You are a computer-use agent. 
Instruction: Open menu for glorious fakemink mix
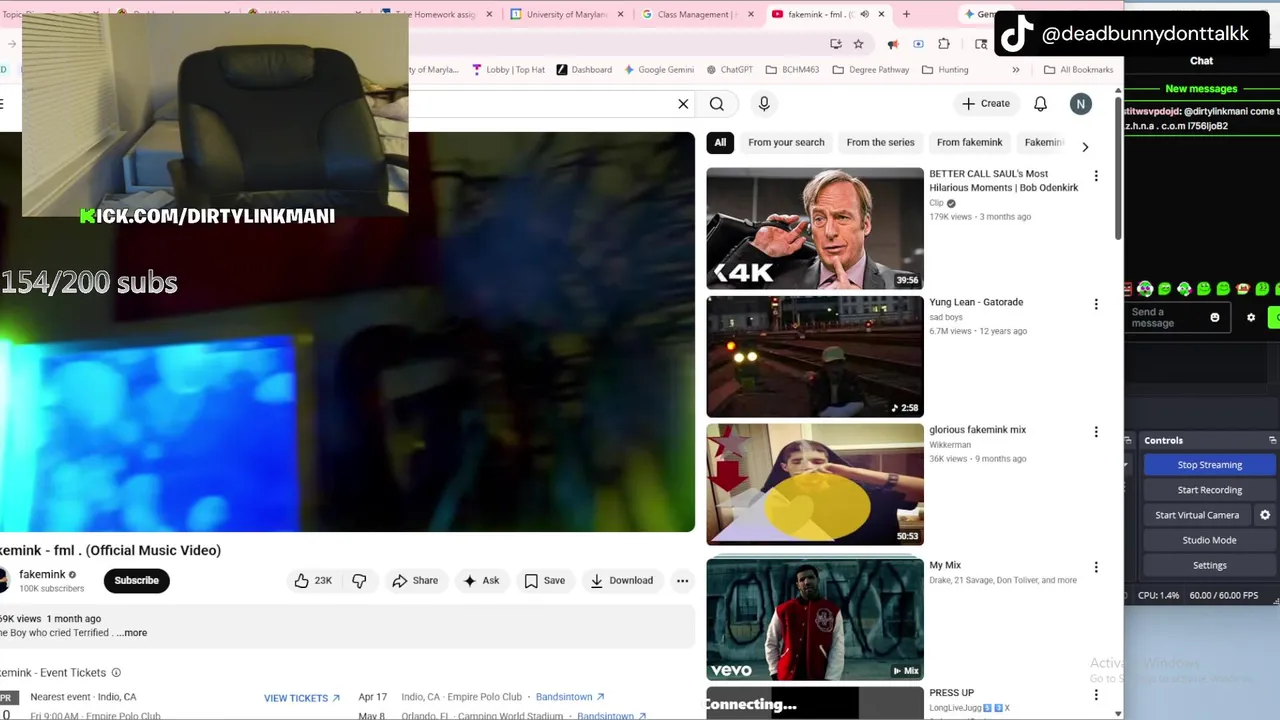tap(1096, 432)
